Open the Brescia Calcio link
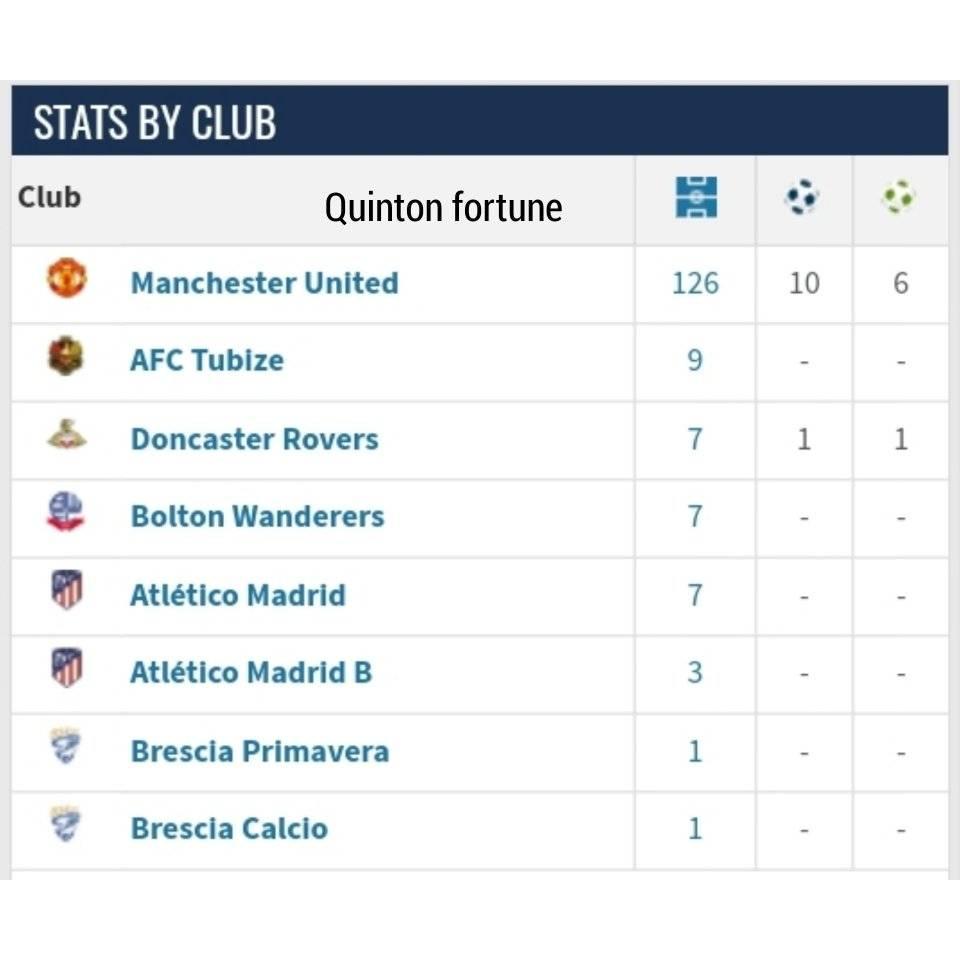The image size is (960, 960). point(229,829)
